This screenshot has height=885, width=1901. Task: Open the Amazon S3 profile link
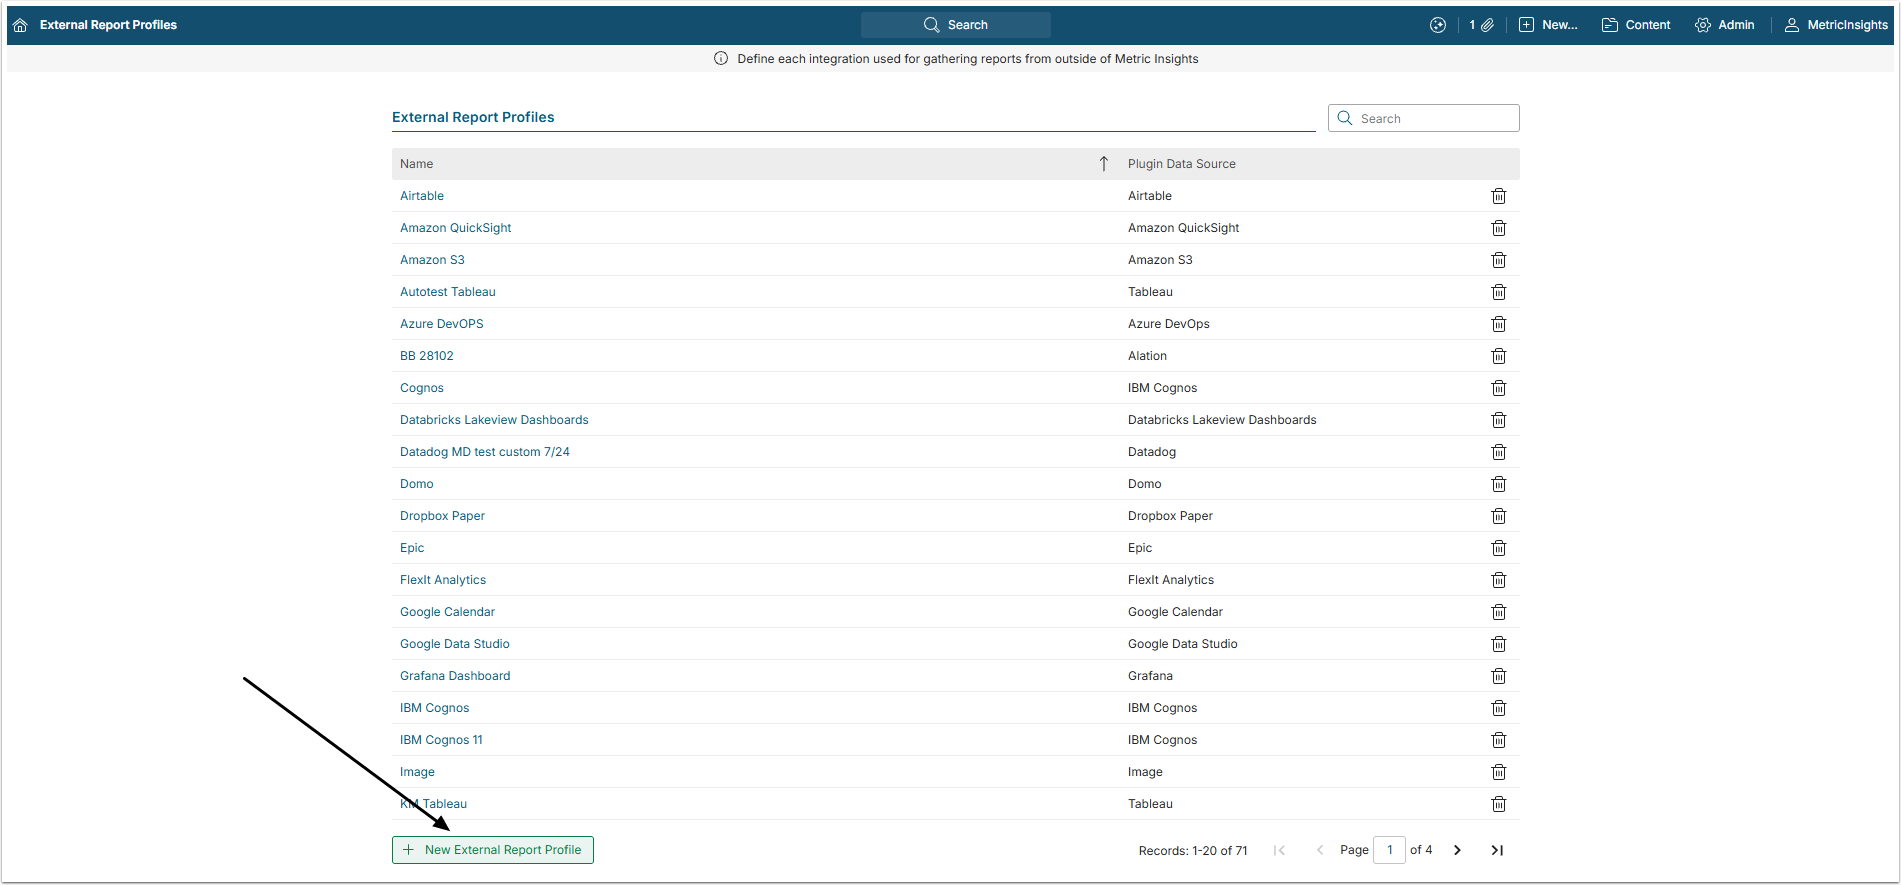tap(432, 260)
